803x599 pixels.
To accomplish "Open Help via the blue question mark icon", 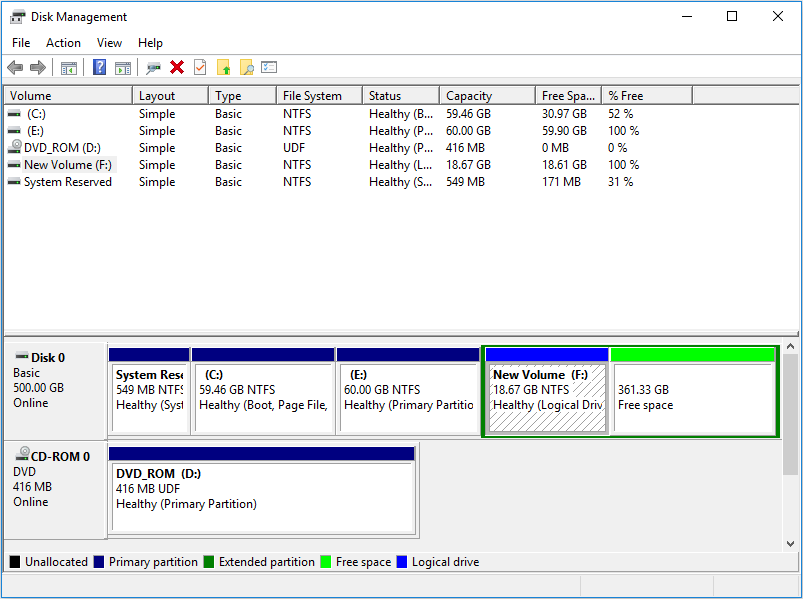I will (99, 67).
